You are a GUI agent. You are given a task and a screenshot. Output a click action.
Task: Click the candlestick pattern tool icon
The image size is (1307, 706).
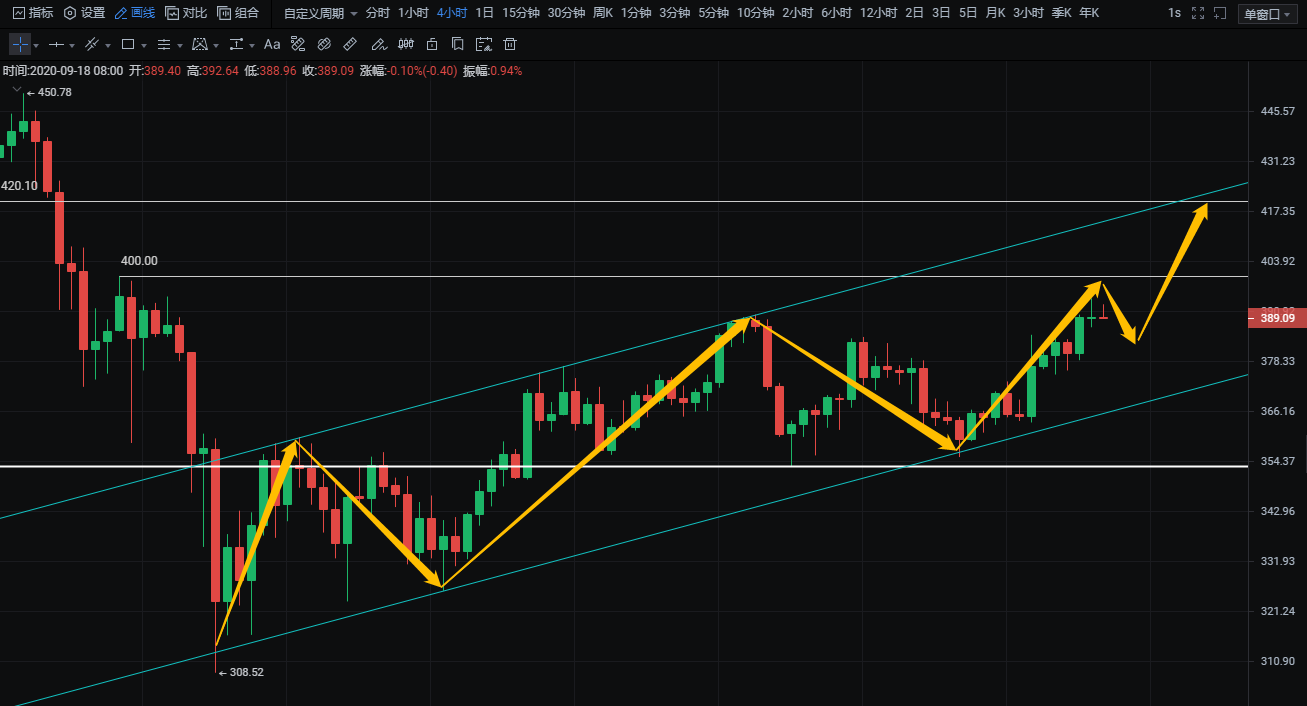[405, 45]
